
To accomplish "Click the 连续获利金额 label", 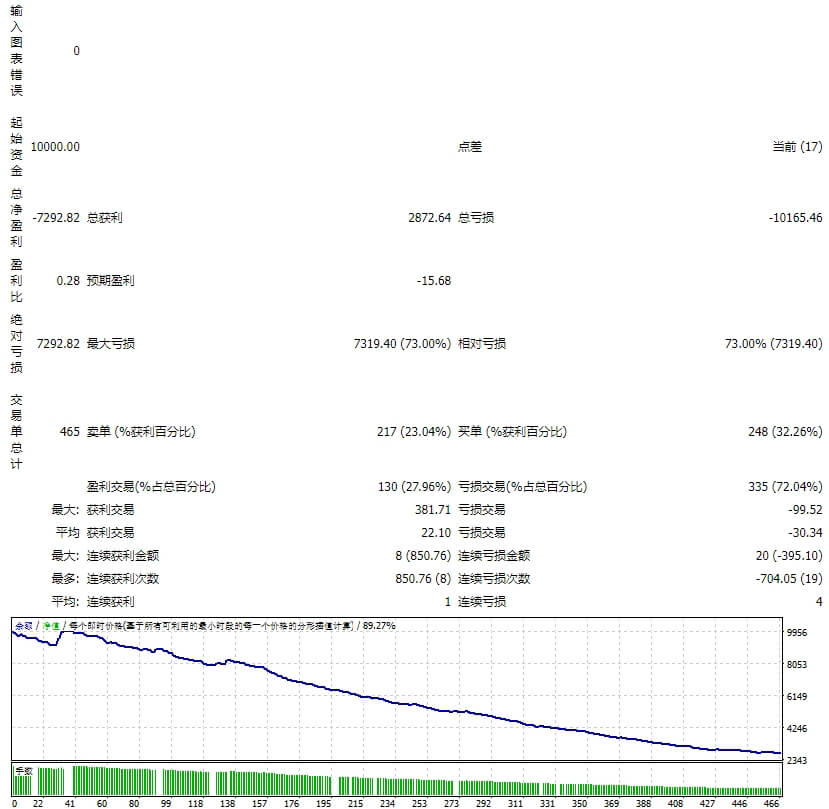I will (x=123, y=556).
